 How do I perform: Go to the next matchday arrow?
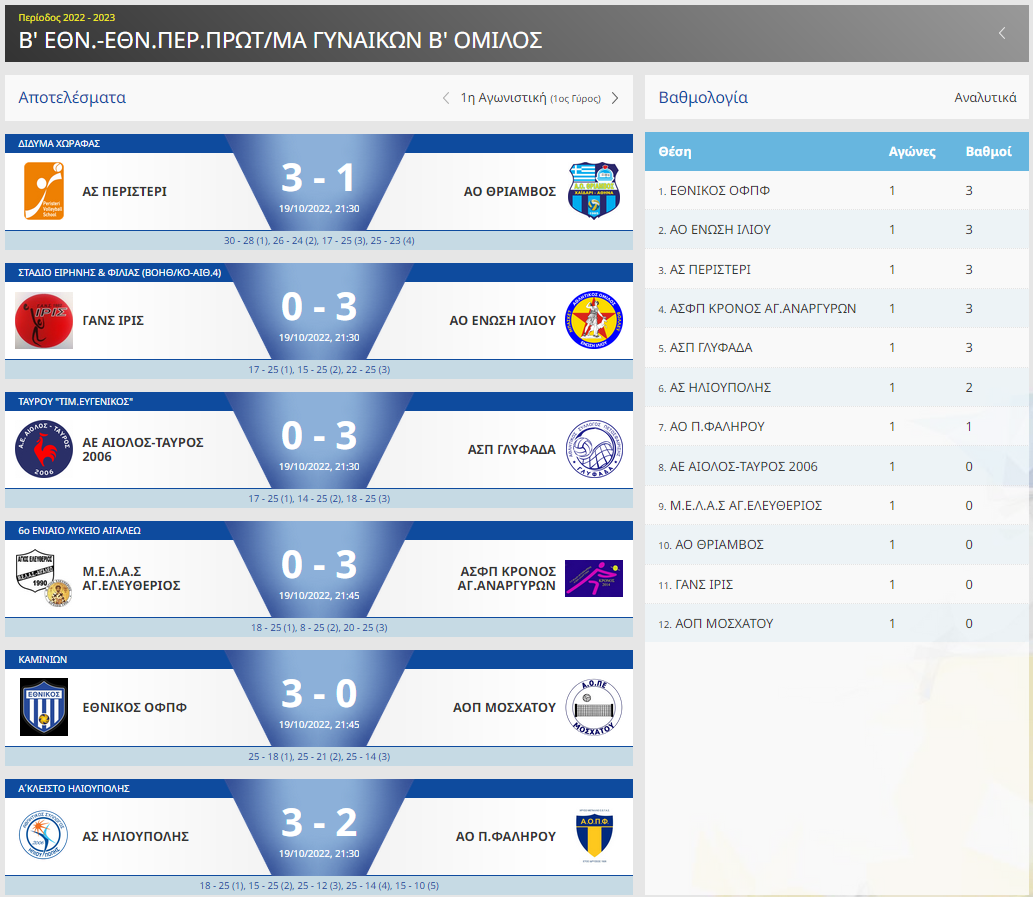[x=615, y=98]
